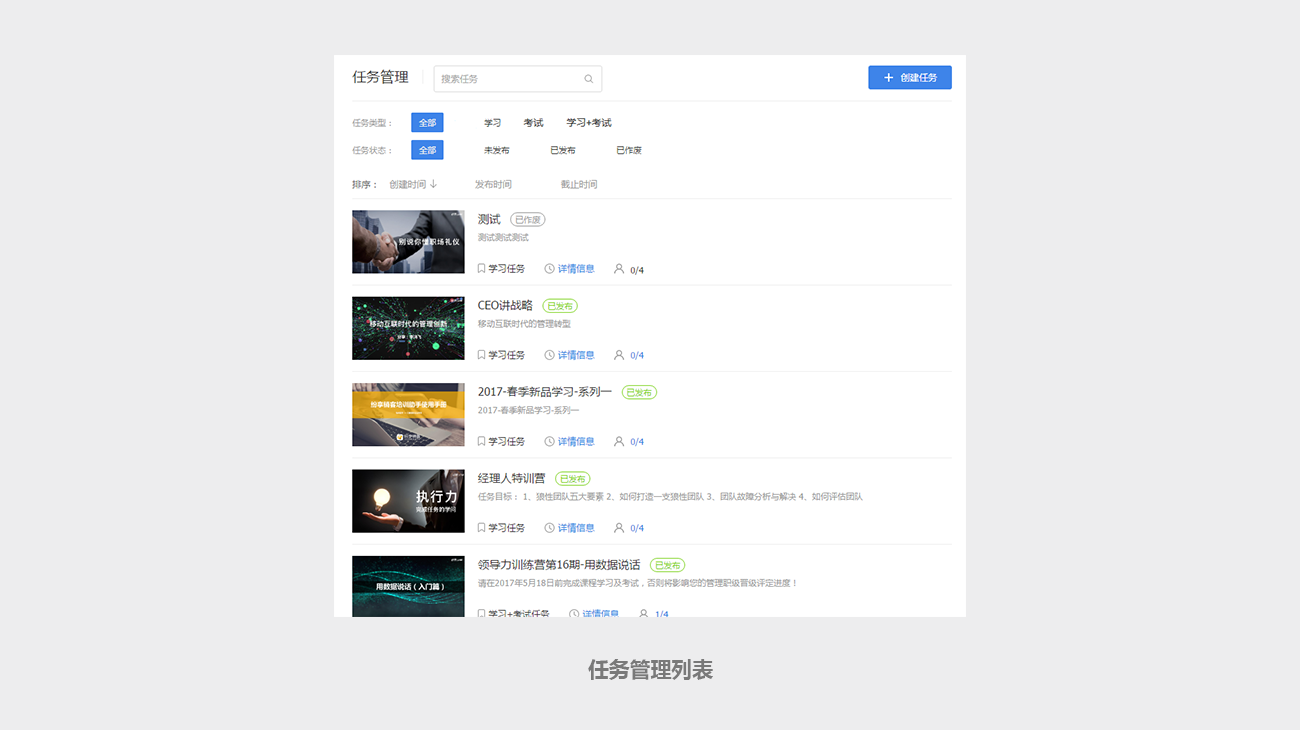Screen dimensions: 1300x730
Task: Click the 用数据说话 task thumbnail
Action: [408, 586]
